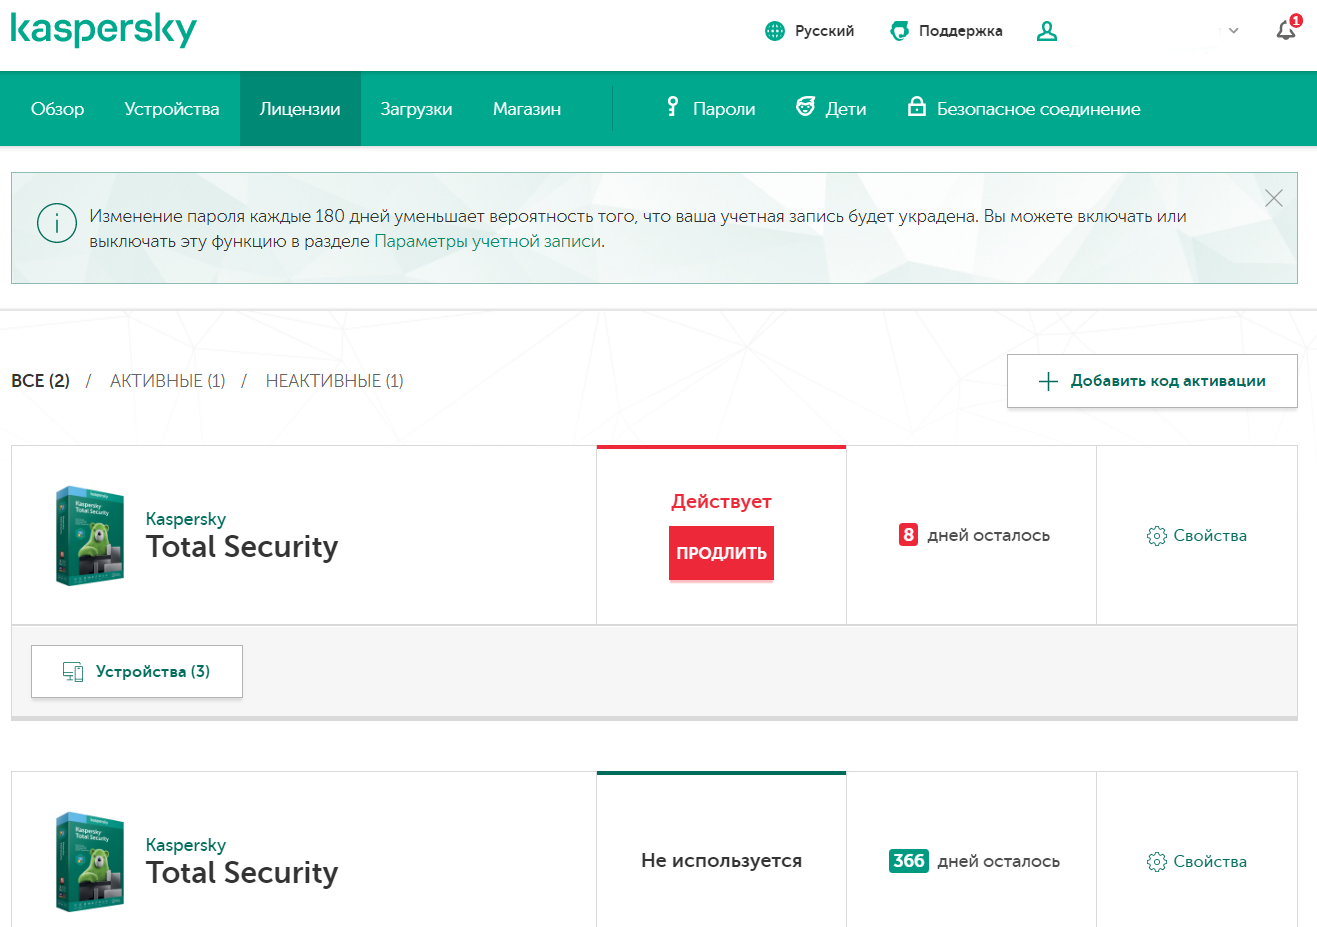Click the key icon for Пароли
Viewport: 1317px width, 927px height.
pyautogui.click(x=673, y=107)
